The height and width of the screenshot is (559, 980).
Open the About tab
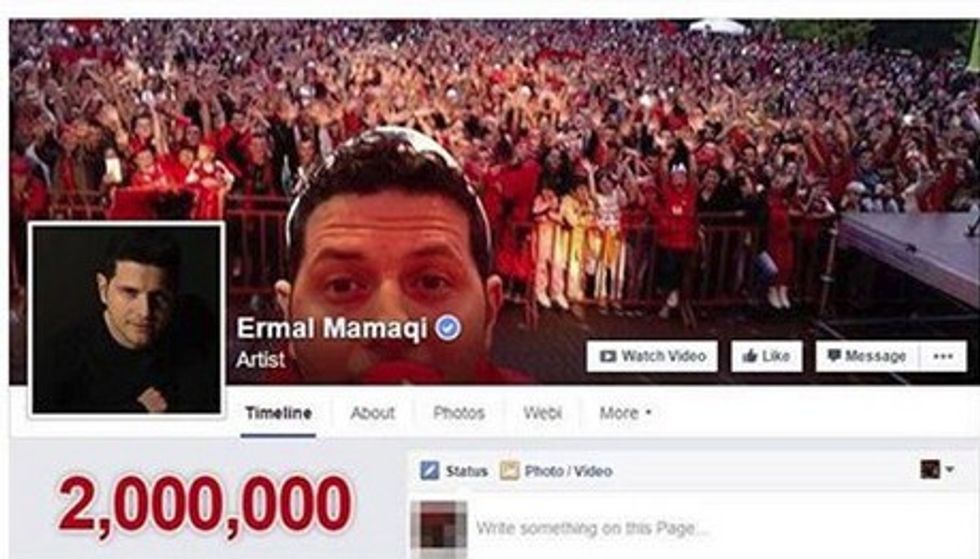point(372,413)
